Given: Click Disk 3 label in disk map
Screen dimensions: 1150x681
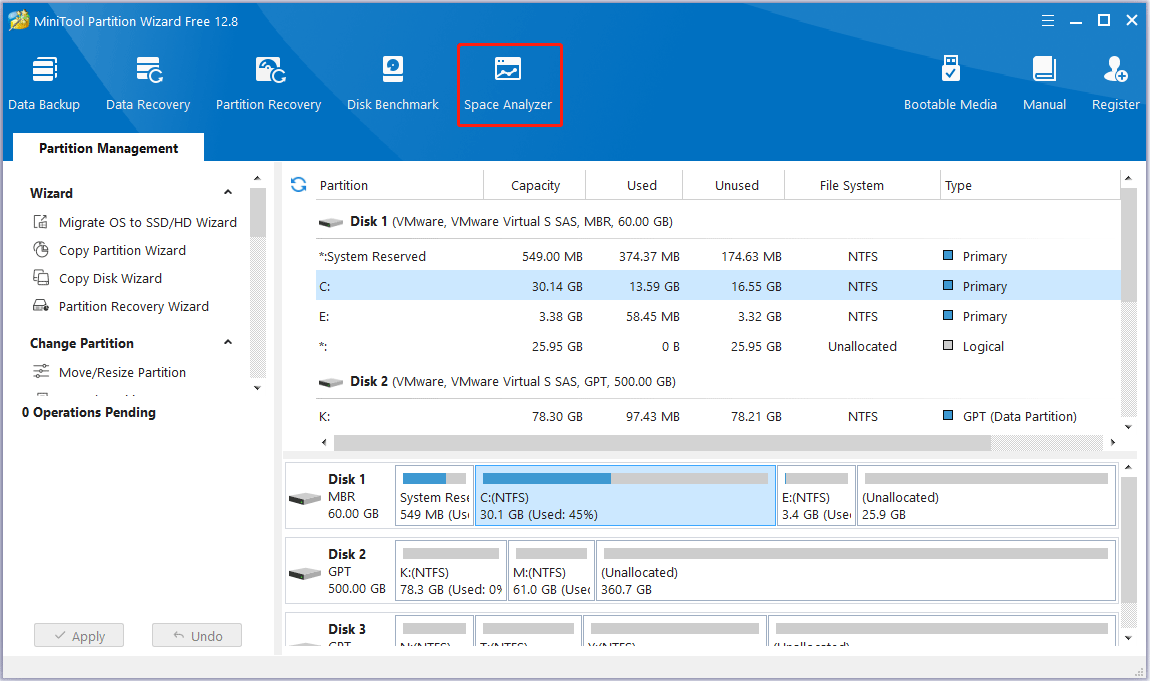Looking at the screenshot, I should (x=346, y=629).
